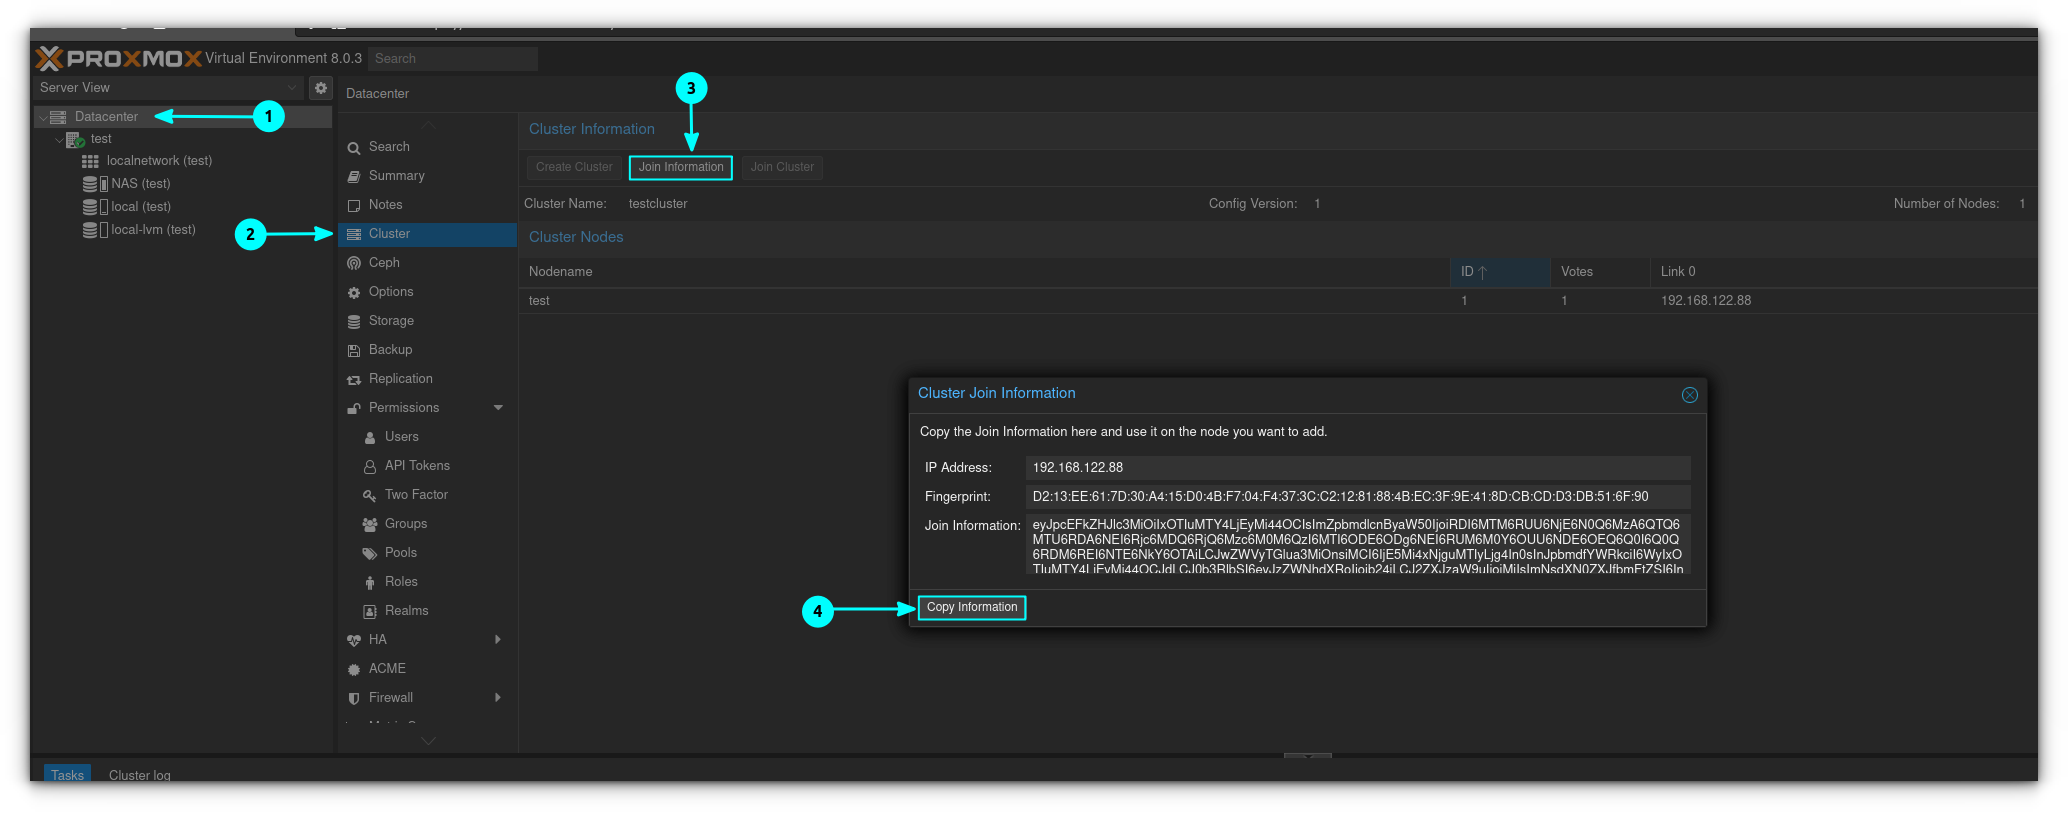2068x813 pixels.
Task: Click the HA heartbeat icon
Action: coord(354,641)
